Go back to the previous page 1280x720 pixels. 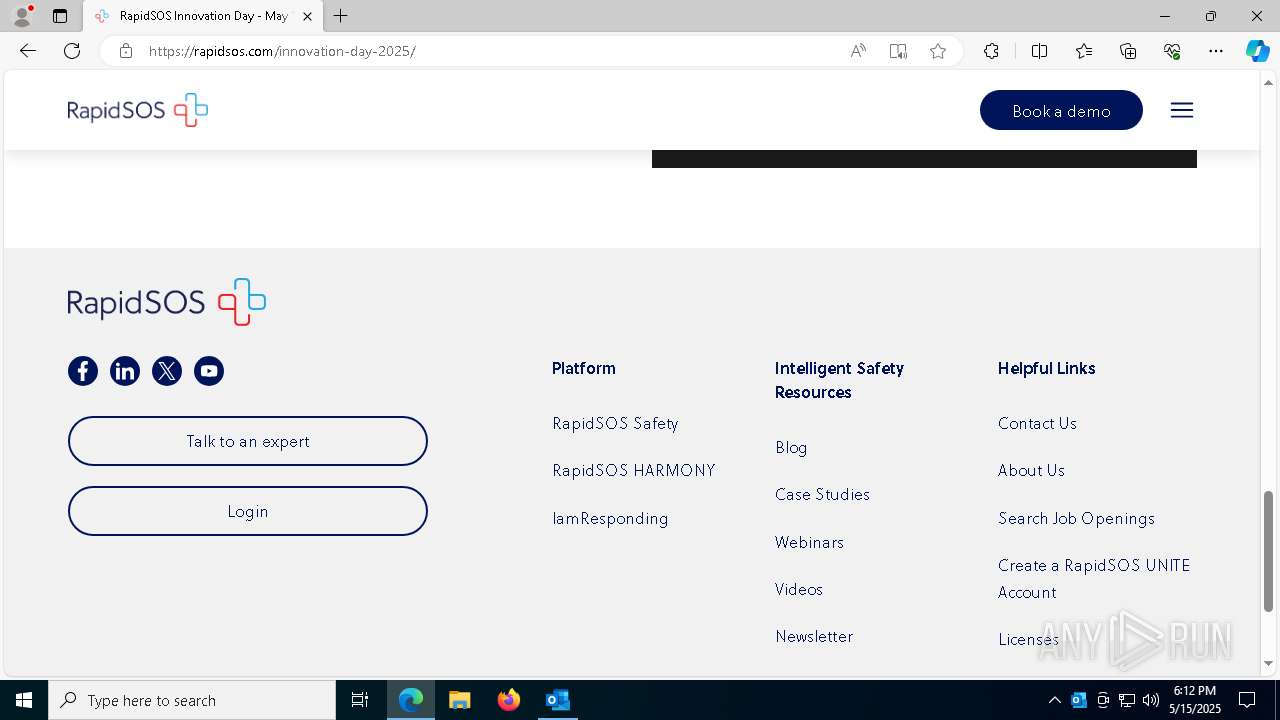[28, 51]
